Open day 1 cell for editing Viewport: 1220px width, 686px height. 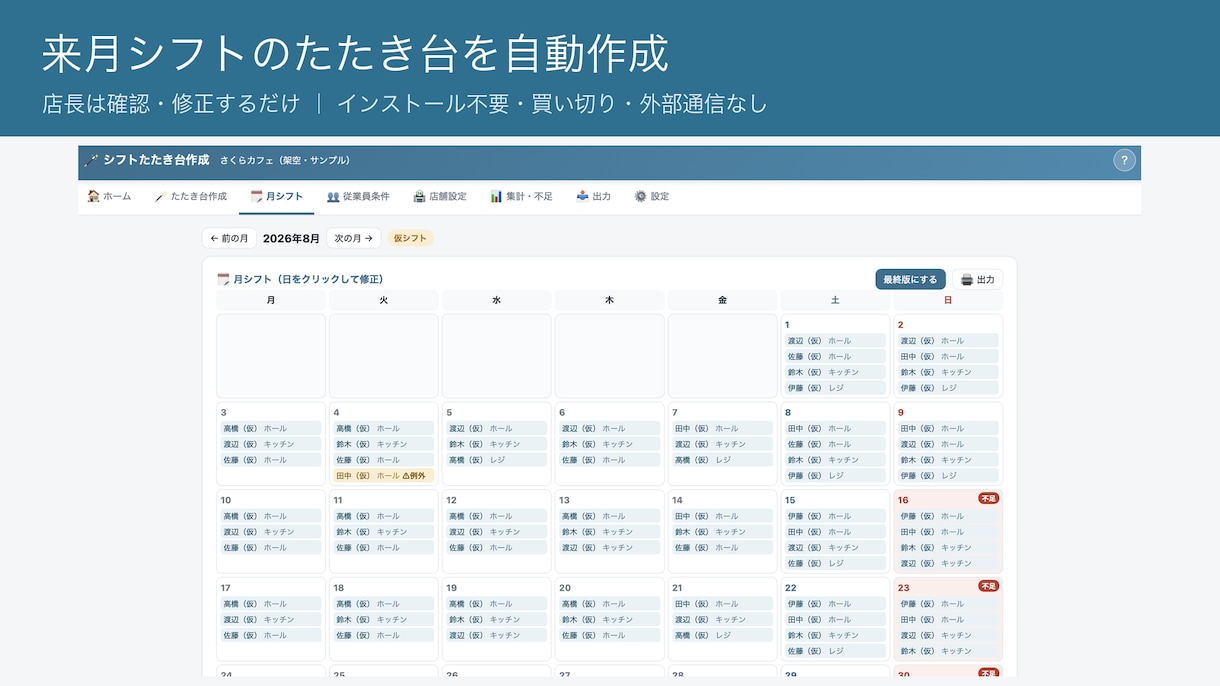pyautogui.click(x=835, y=356)
